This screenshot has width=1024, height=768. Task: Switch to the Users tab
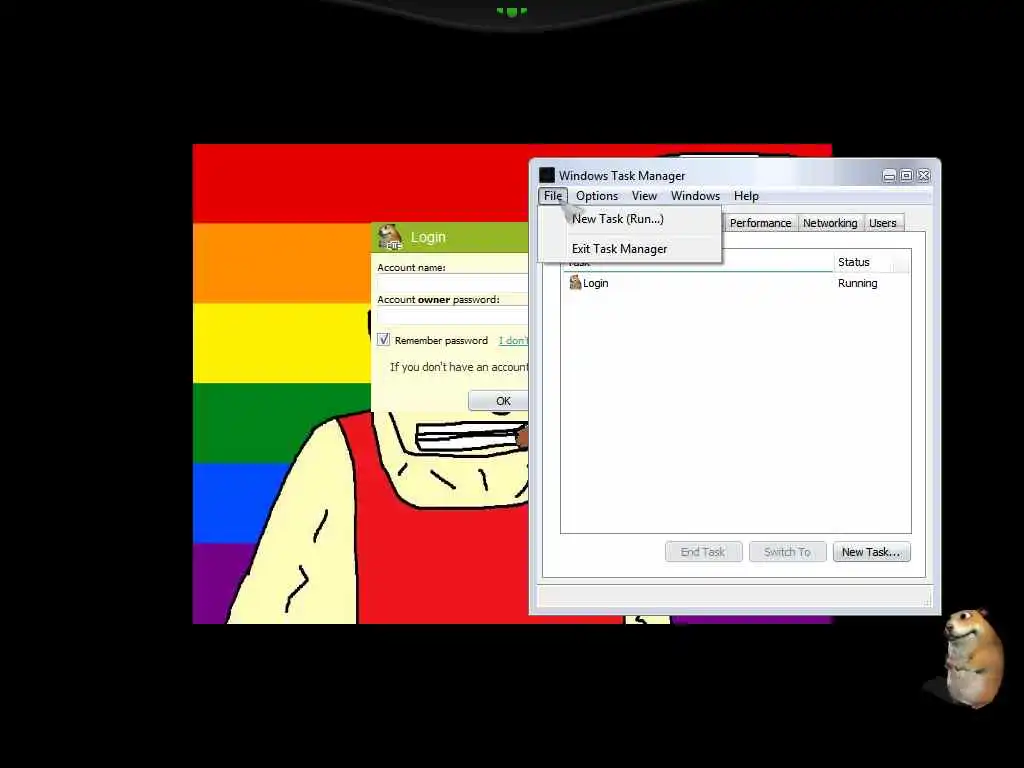(882, 223)
